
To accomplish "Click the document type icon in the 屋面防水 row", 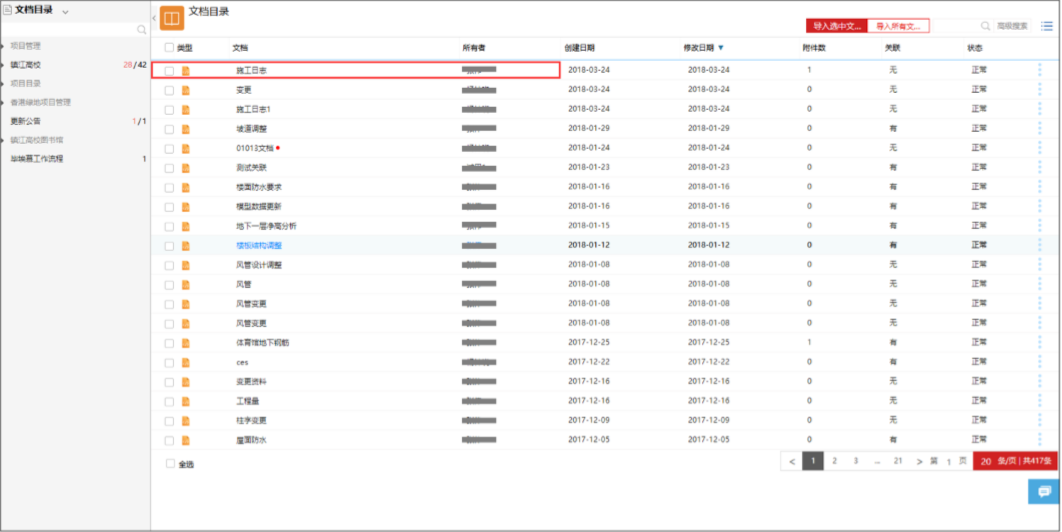I will 186,441.
